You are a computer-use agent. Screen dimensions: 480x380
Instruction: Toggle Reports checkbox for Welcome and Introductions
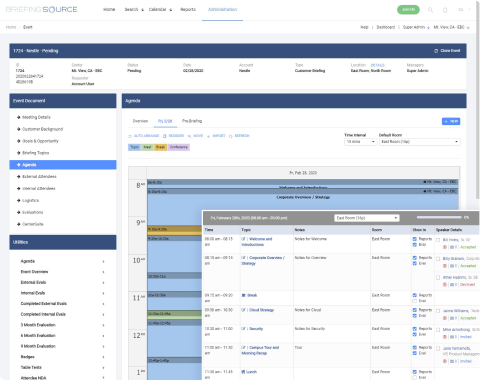tap(415, 239)
